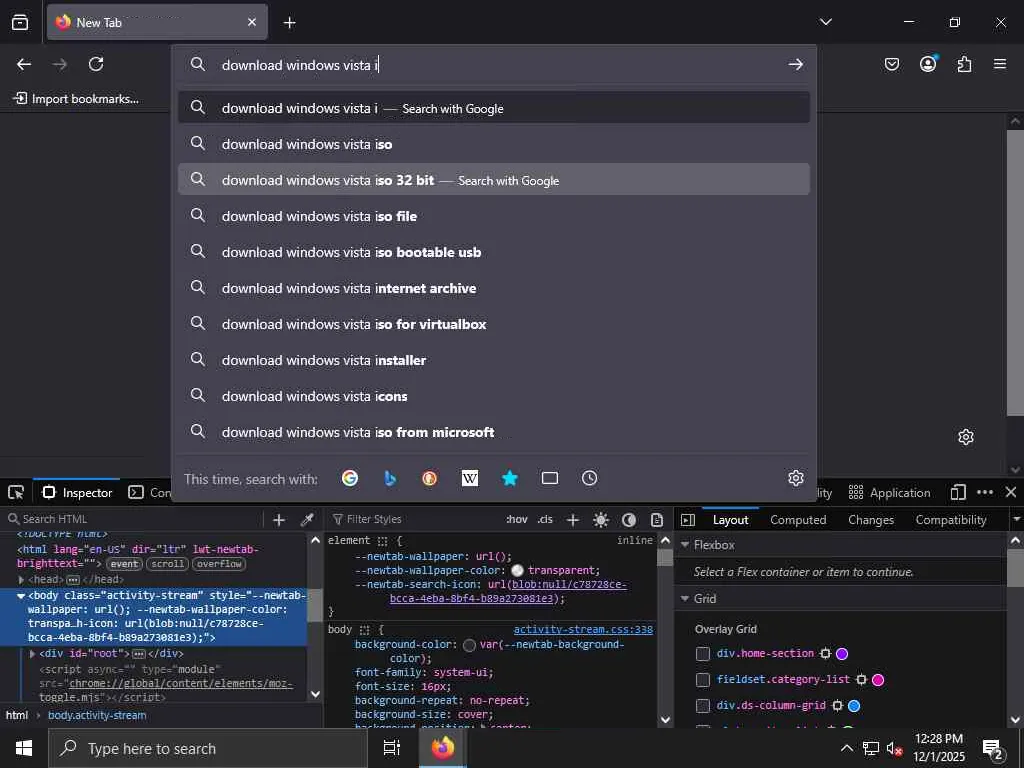Search this time with Wikipedia icon
1024x768 pixels.
[470, 478]
